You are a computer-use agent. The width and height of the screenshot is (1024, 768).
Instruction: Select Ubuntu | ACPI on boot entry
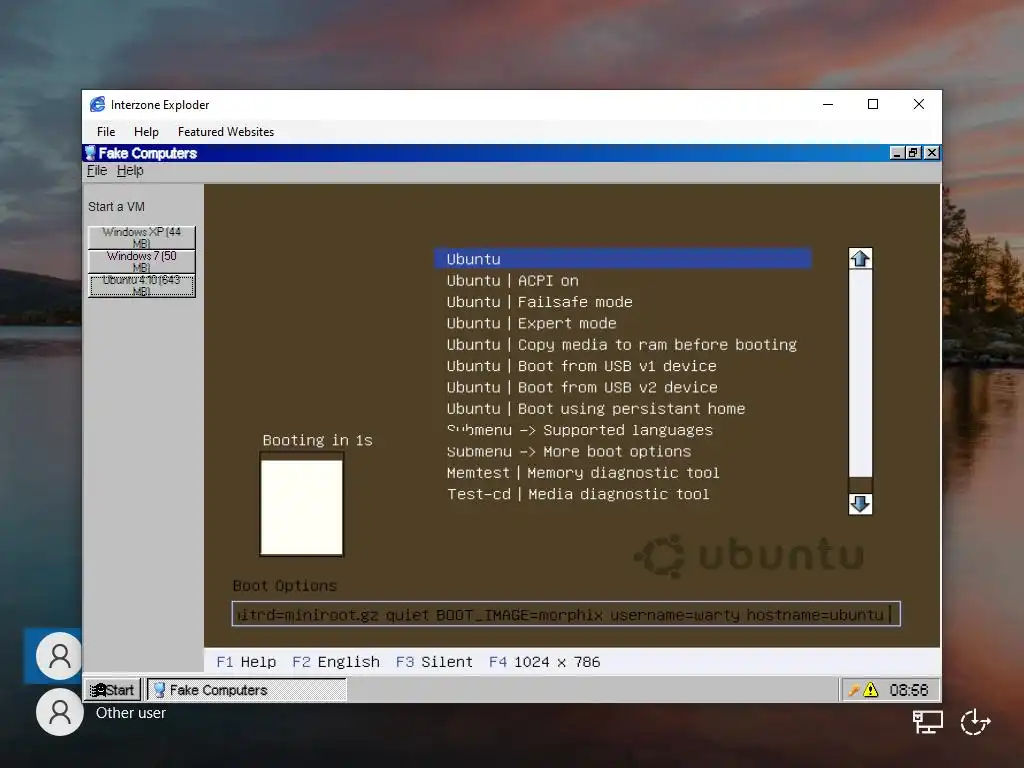(x=513, y=281)
